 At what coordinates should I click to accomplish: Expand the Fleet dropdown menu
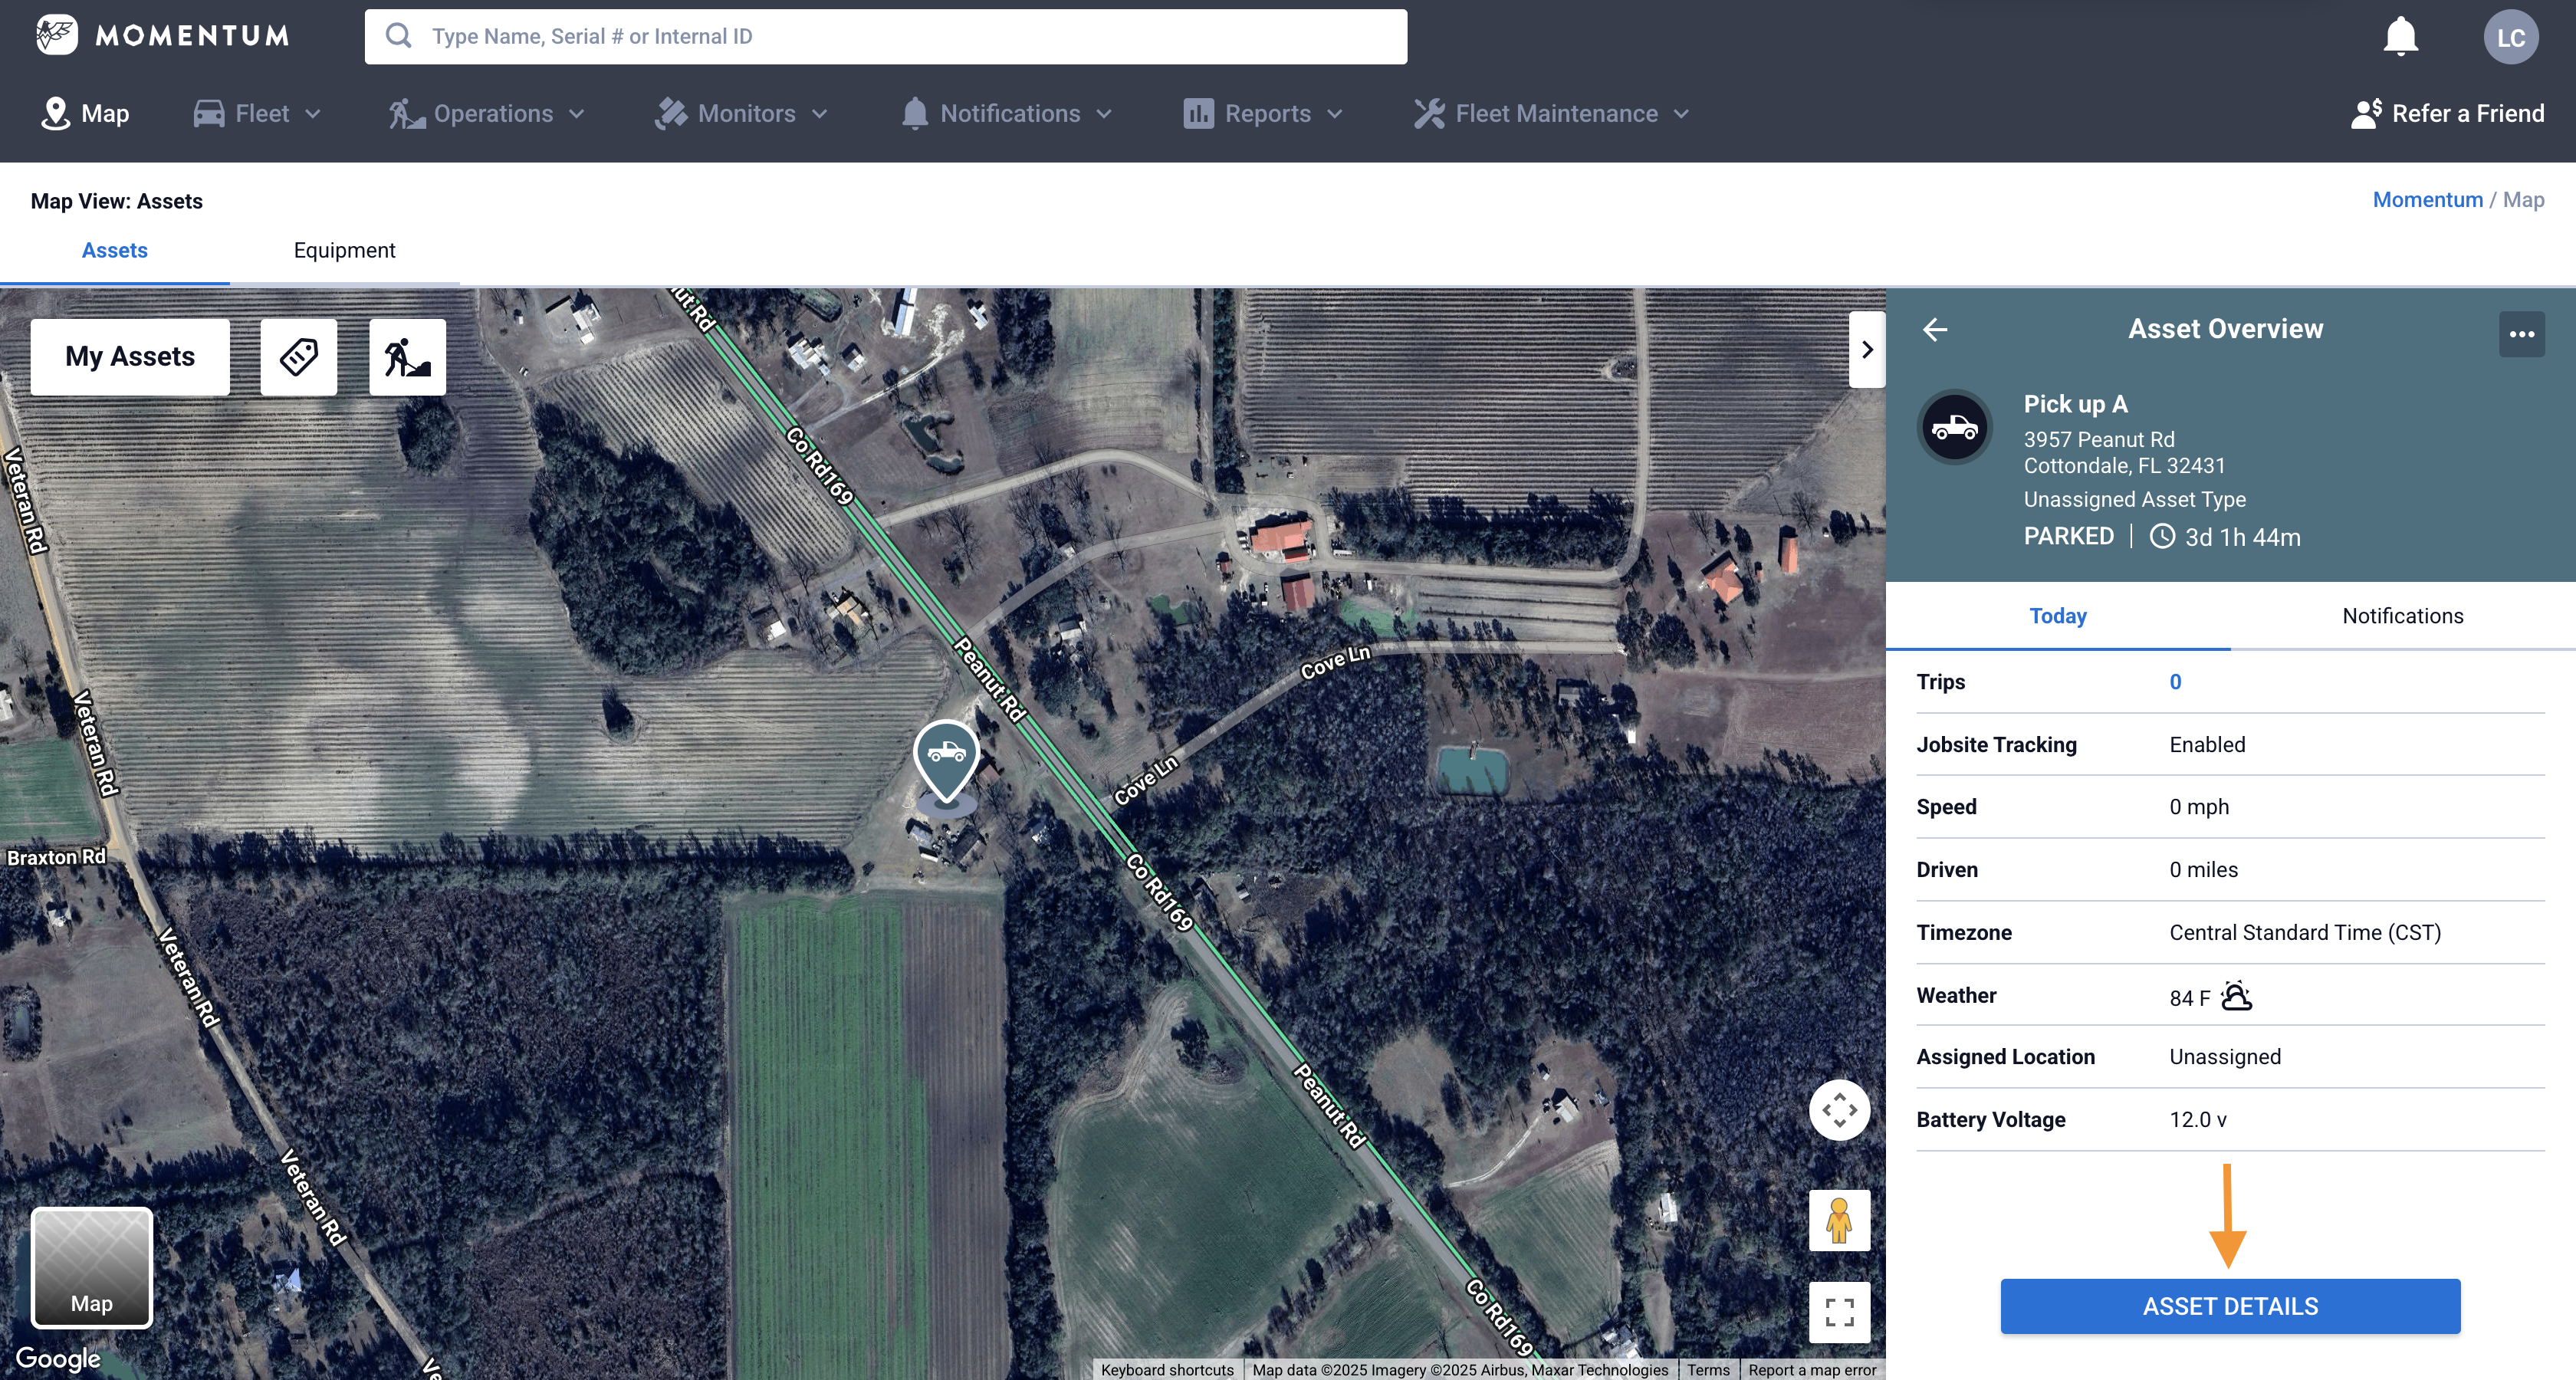coord(257,114)
